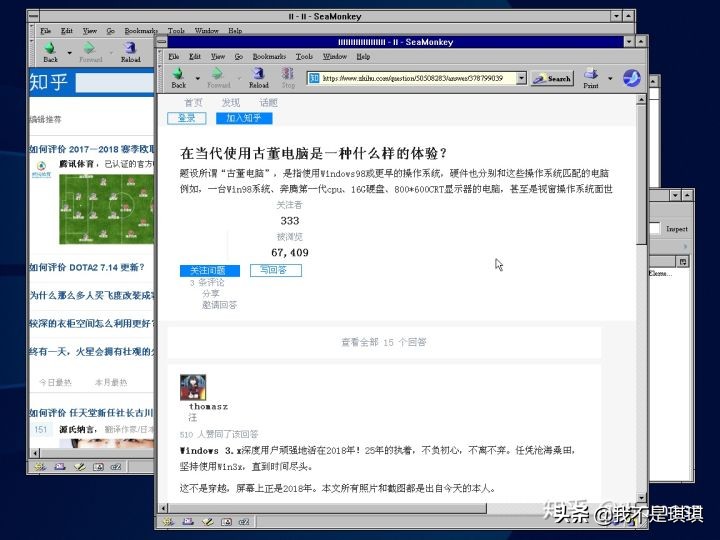This screenshot has height=540, width=720.
Task: Open the View menu in the front window
Action: (218, 56)
